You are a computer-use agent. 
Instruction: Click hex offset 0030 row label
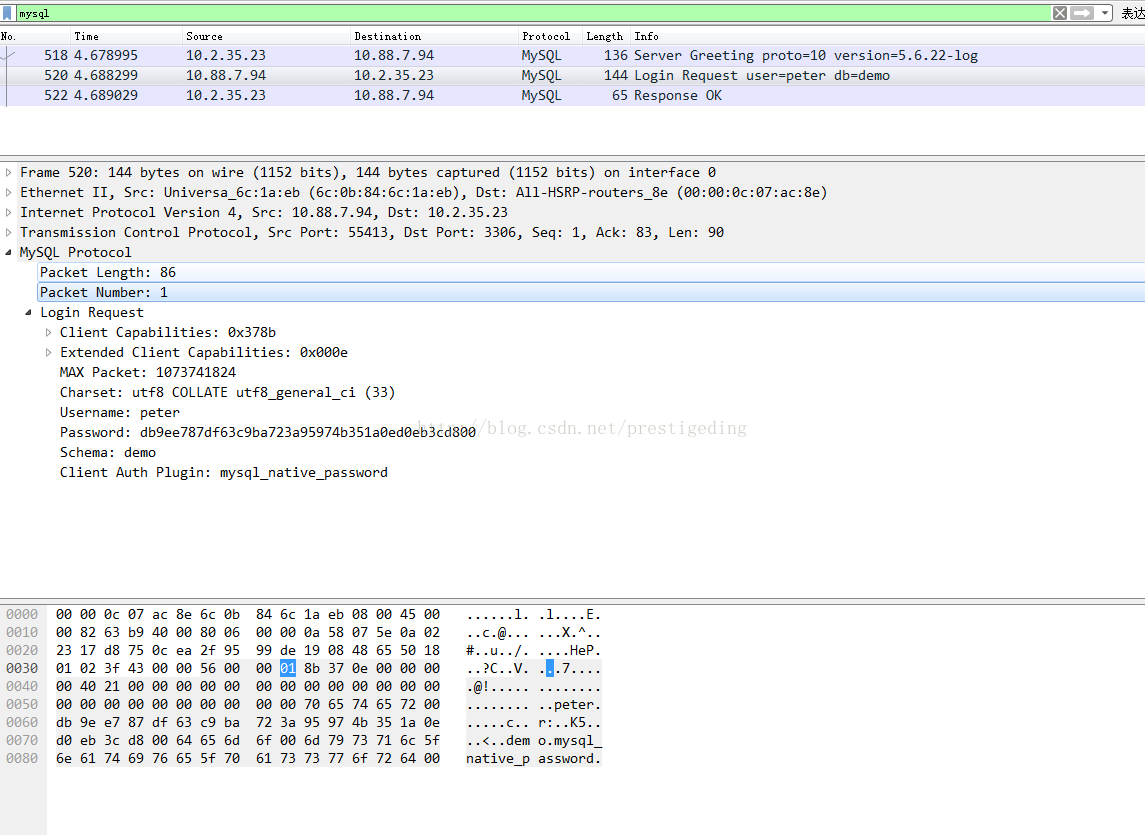point(22,668)
